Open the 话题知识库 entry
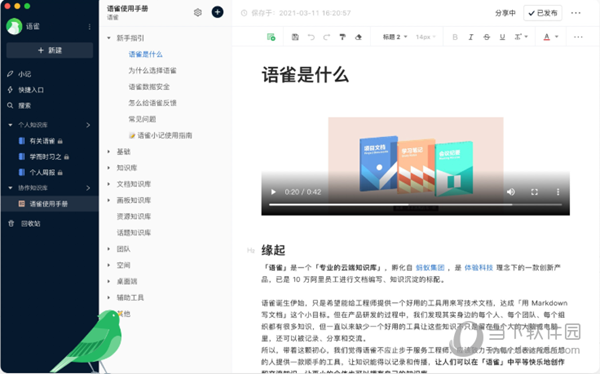 click(134, 233)
